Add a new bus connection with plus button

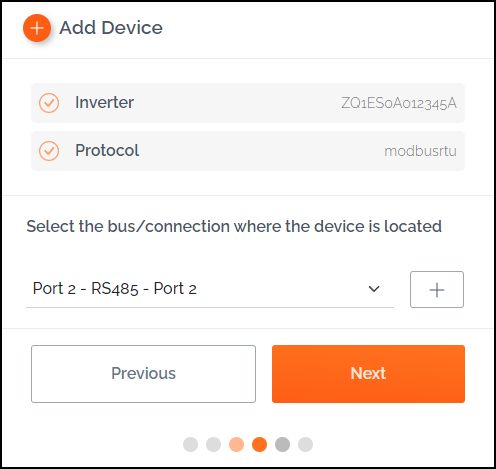pyautogui.click(x=437, y=289)
